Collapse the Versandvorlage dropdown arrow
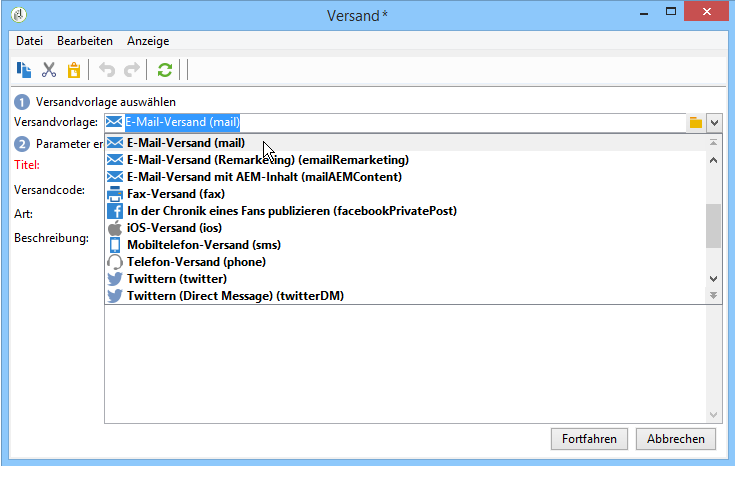 click(714, 123)
